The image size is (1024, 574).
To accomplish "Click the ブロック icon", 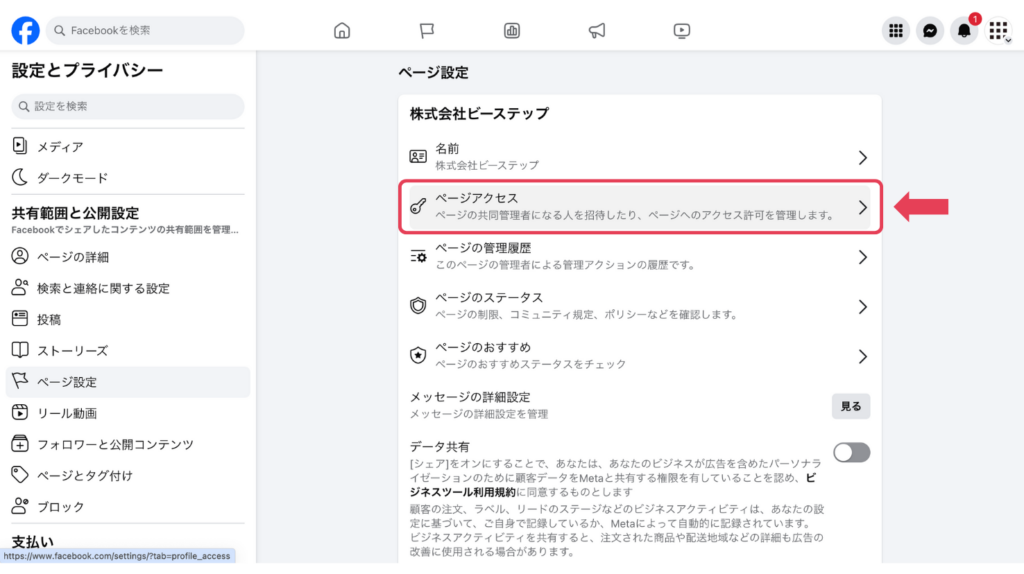I will (20, 506).
